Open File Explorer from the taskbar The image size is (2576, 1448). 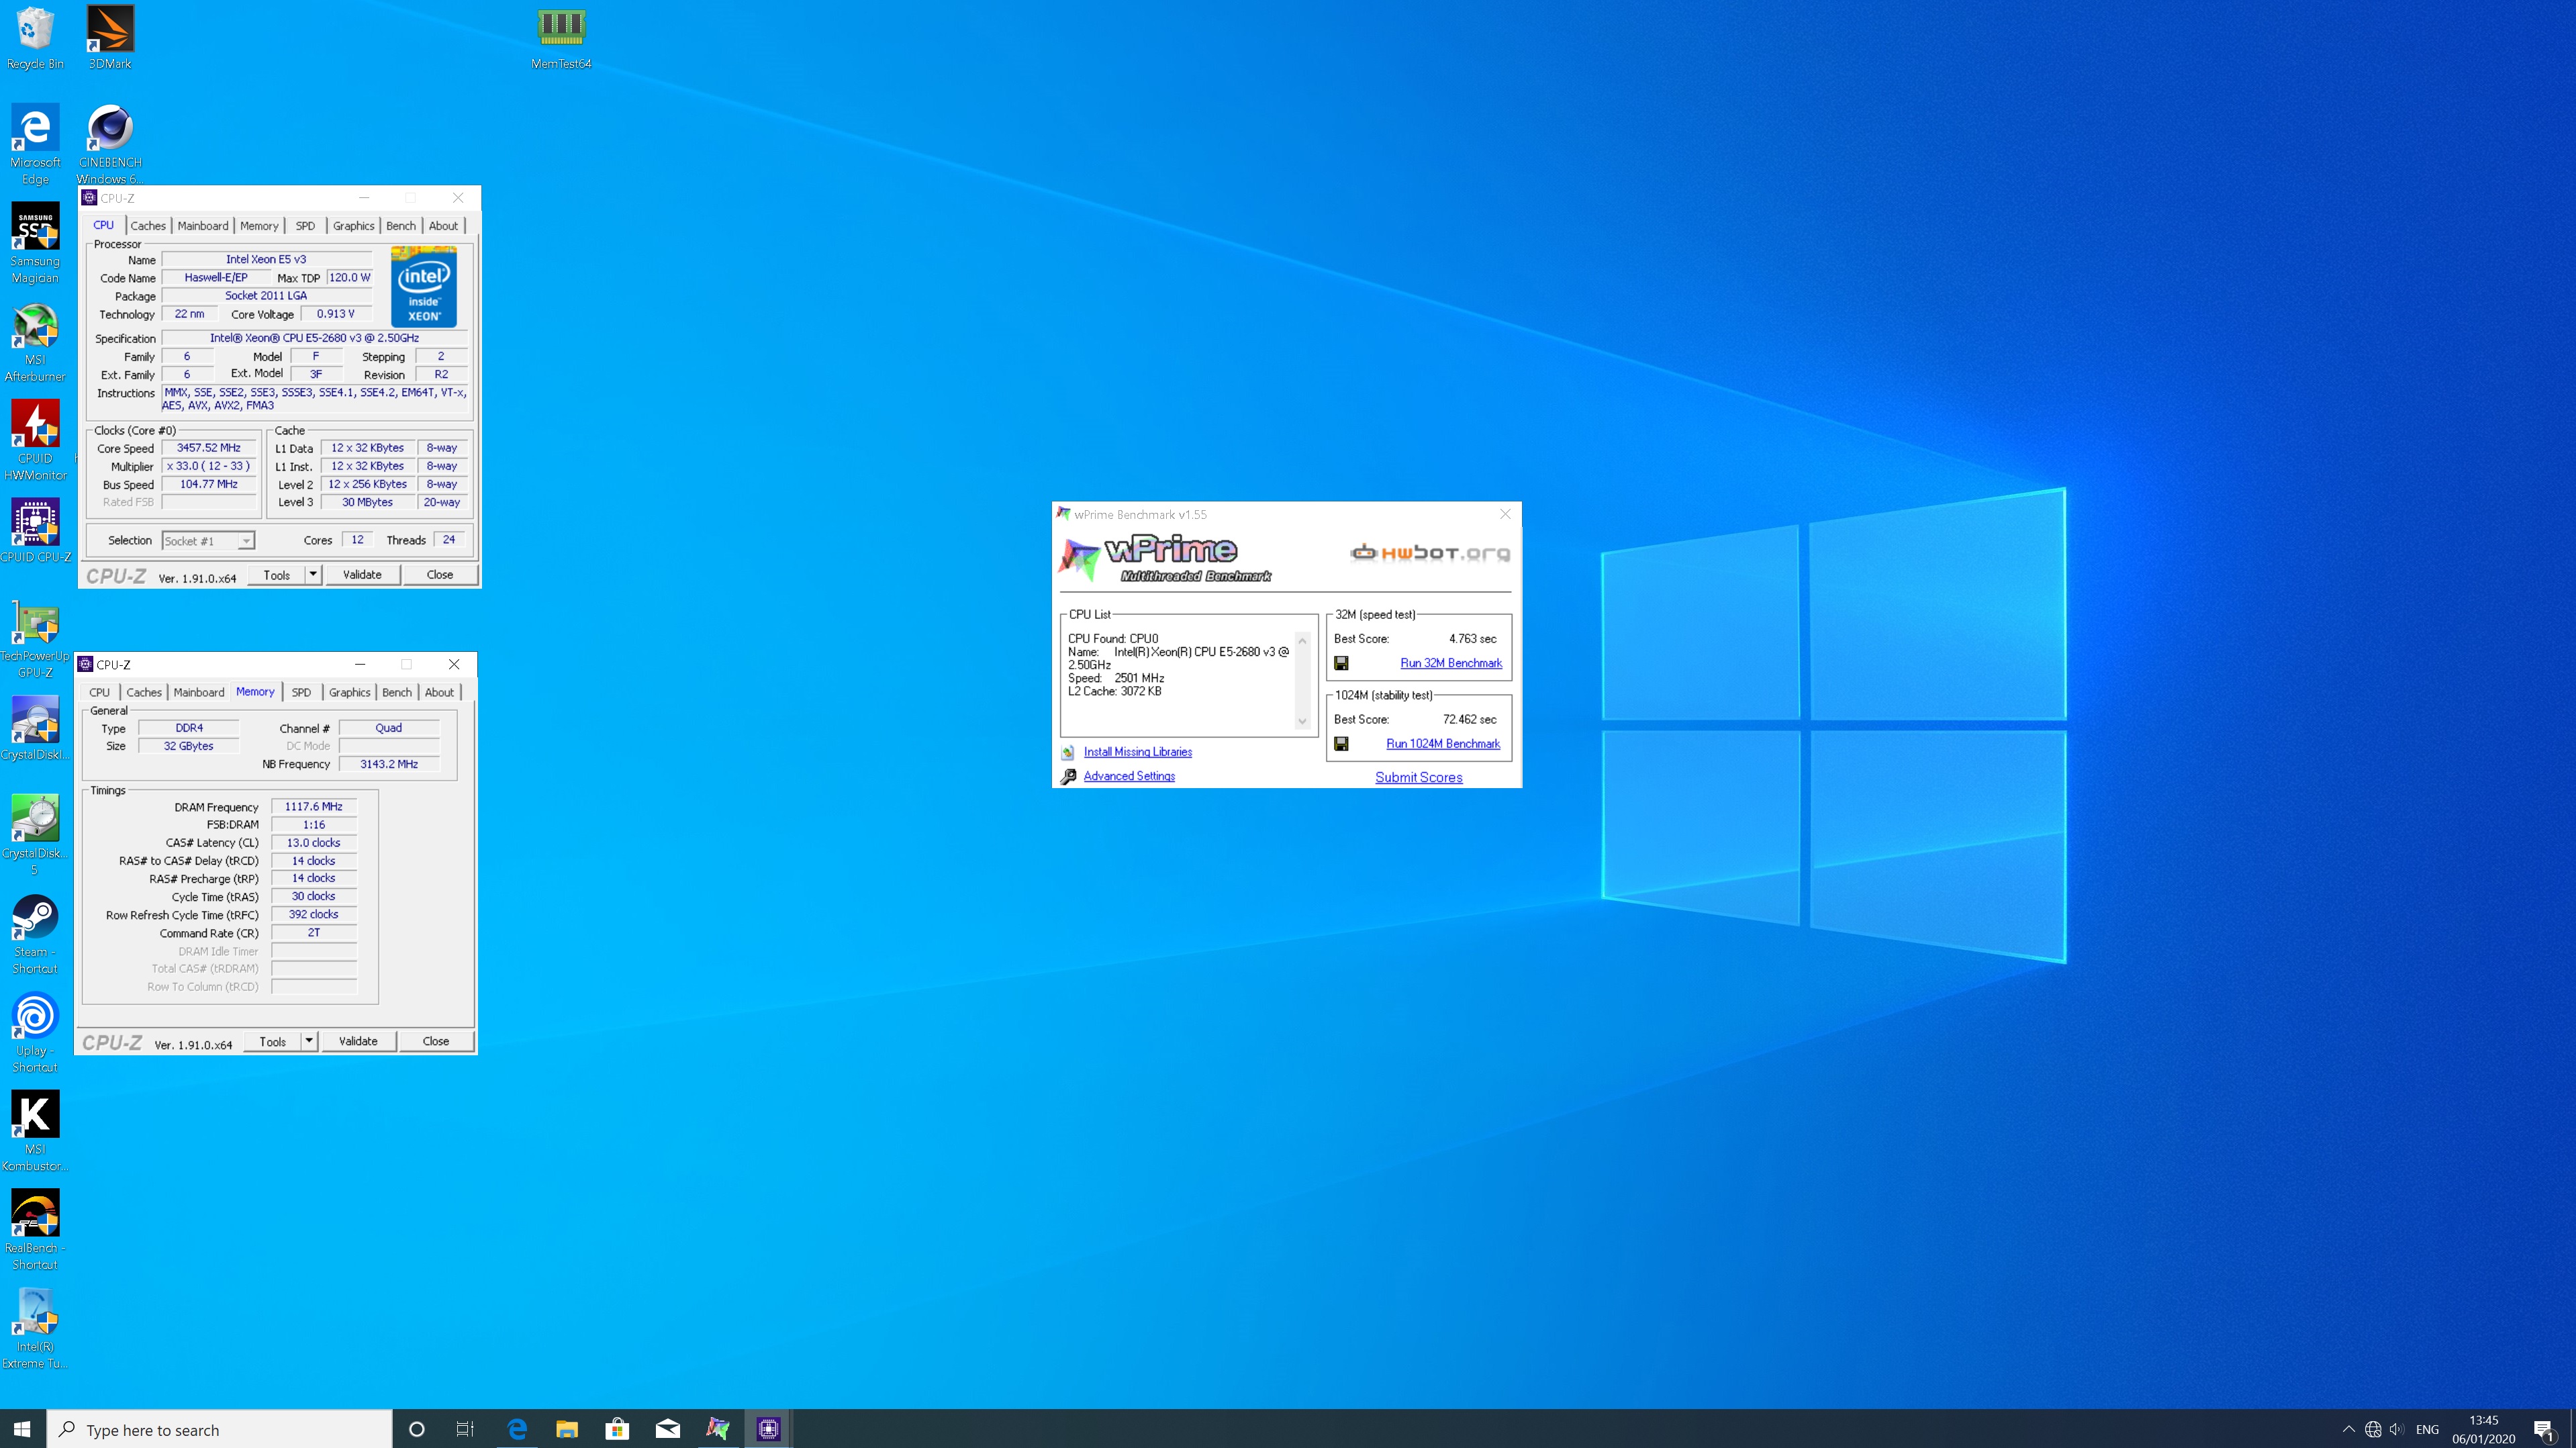[567, 1429]
